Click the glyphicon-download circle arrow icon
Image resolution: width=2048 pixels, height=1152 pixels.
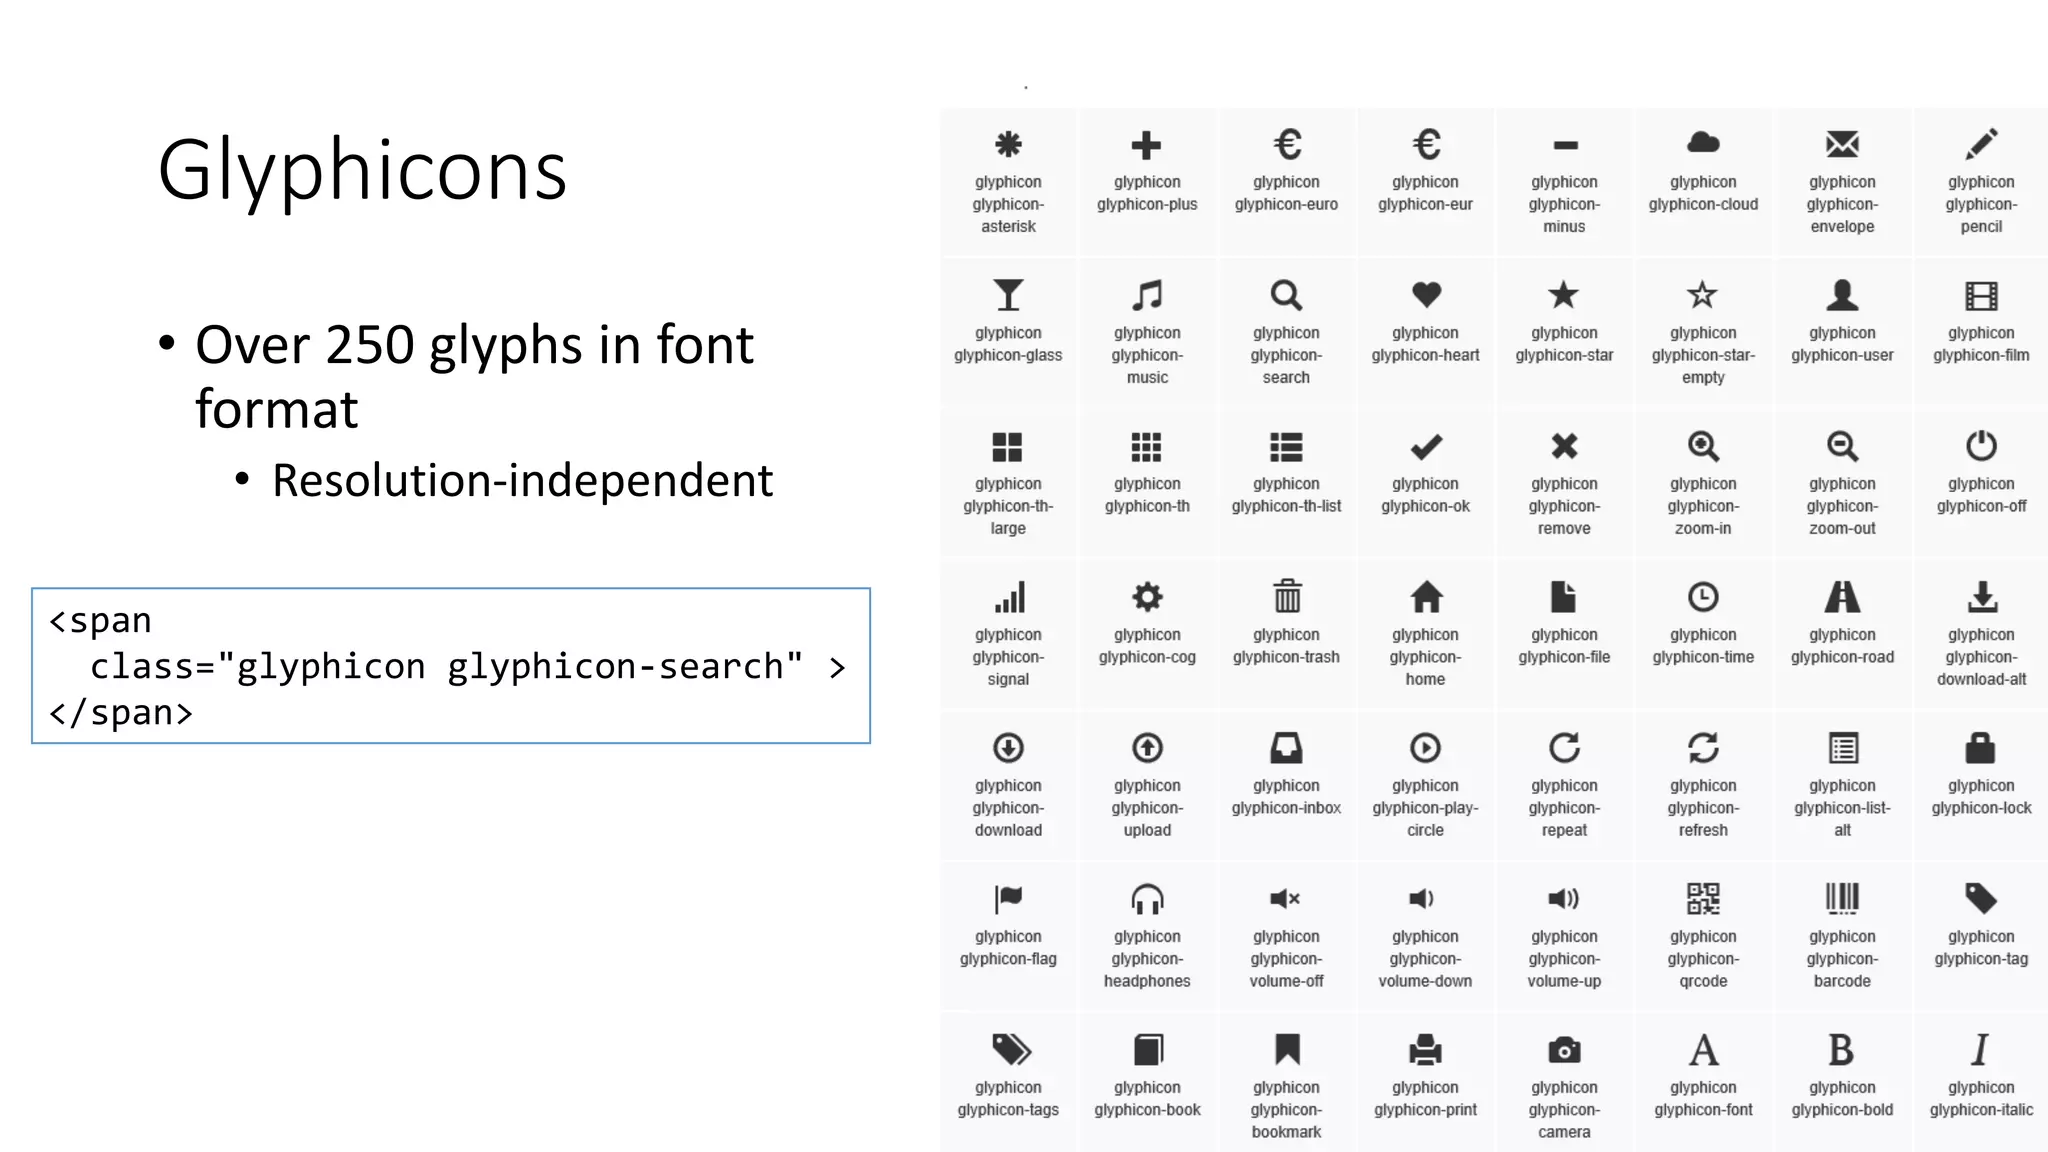pyautogui.click(x=1008, y=748)
